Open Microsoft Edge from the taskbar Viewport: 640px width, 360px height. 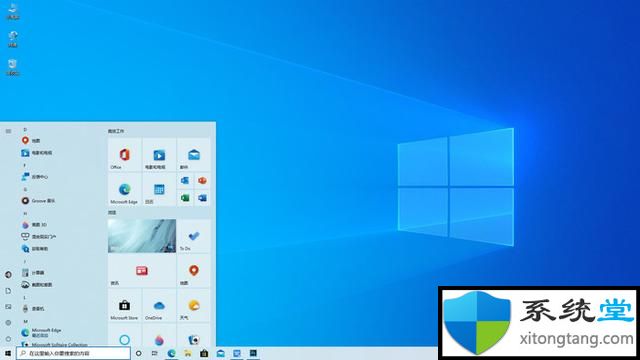point(171,353)
